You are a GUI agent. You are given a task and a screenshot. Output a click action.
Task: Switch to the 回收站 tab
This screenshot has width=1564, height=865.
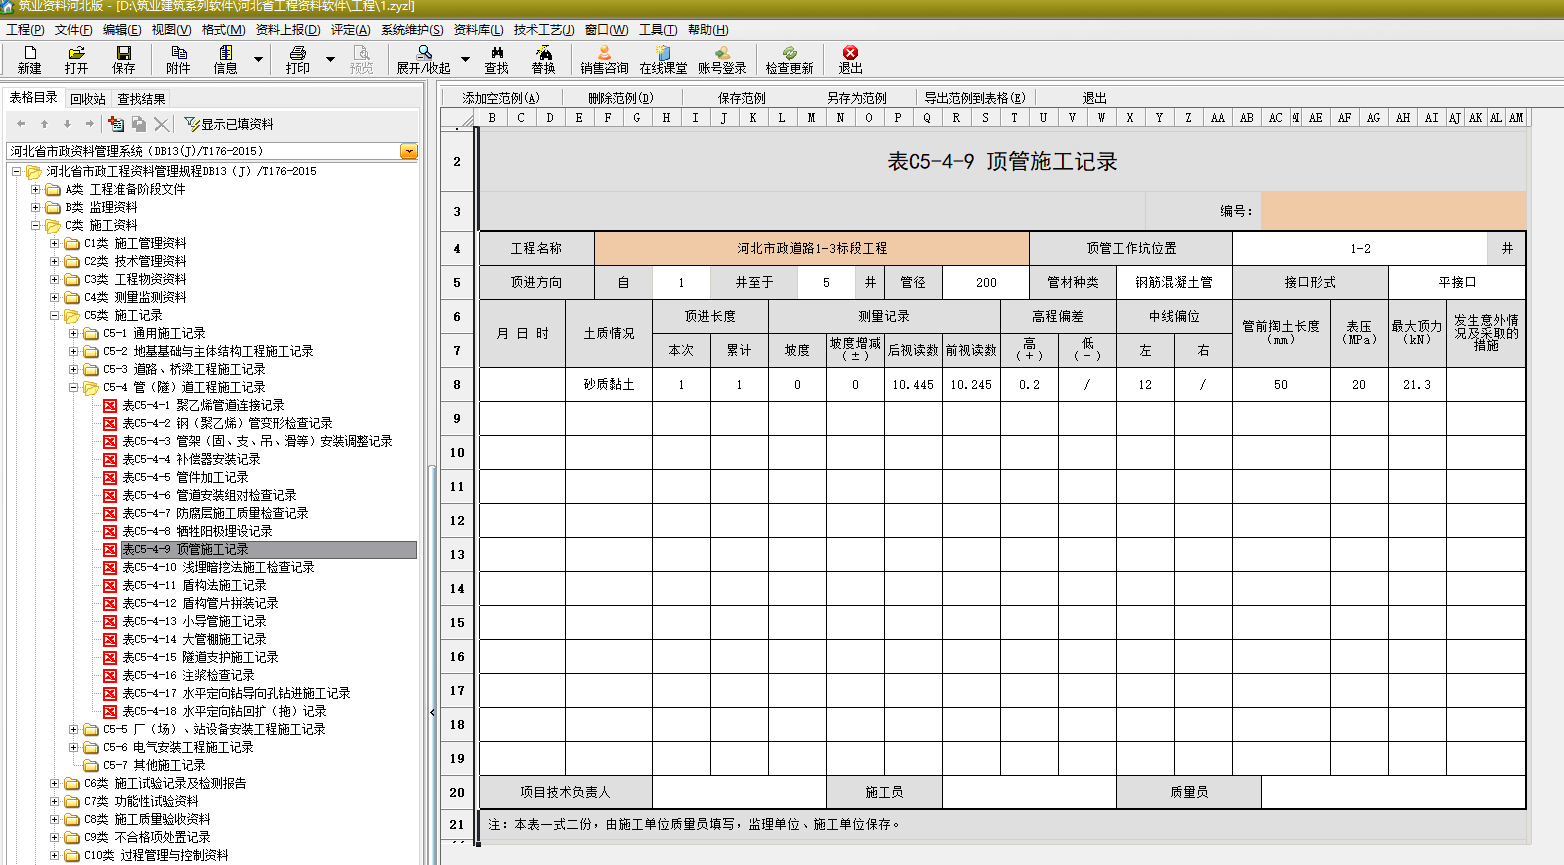(x=88, y=99)
